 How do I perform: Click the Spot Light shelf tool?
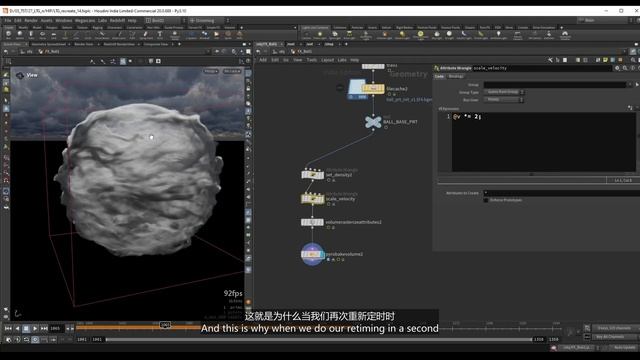click(x=335, y=35)
